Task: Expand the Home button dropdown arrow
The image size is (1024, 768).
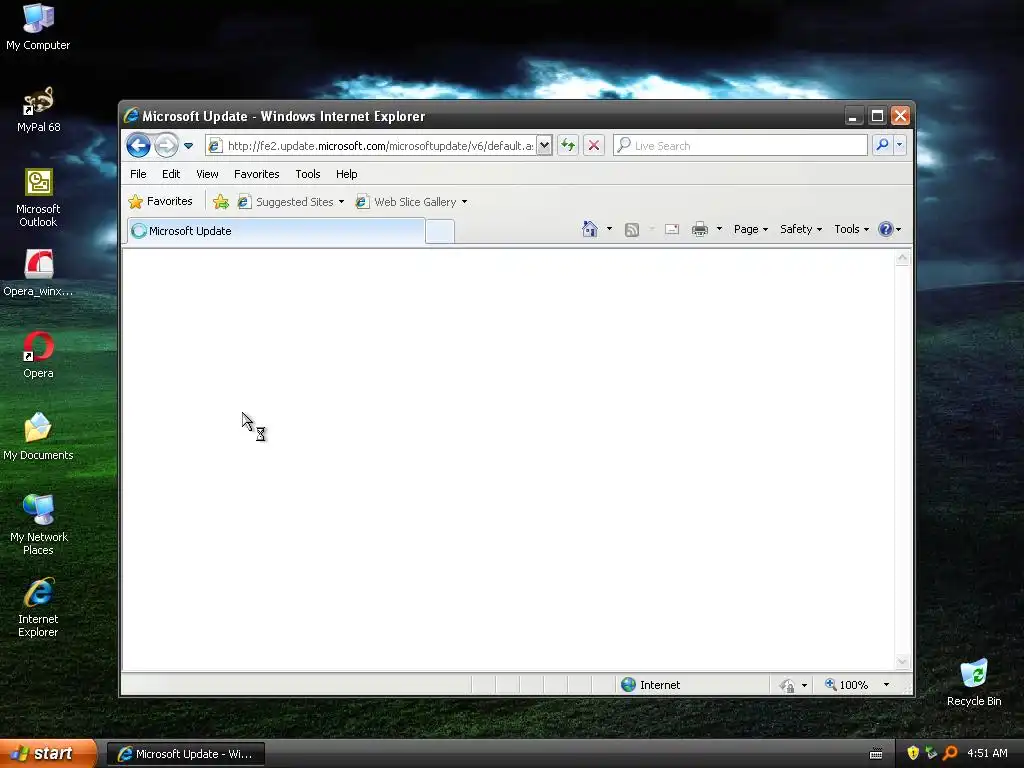Action: pyautogui.click(x=609, y=229)
